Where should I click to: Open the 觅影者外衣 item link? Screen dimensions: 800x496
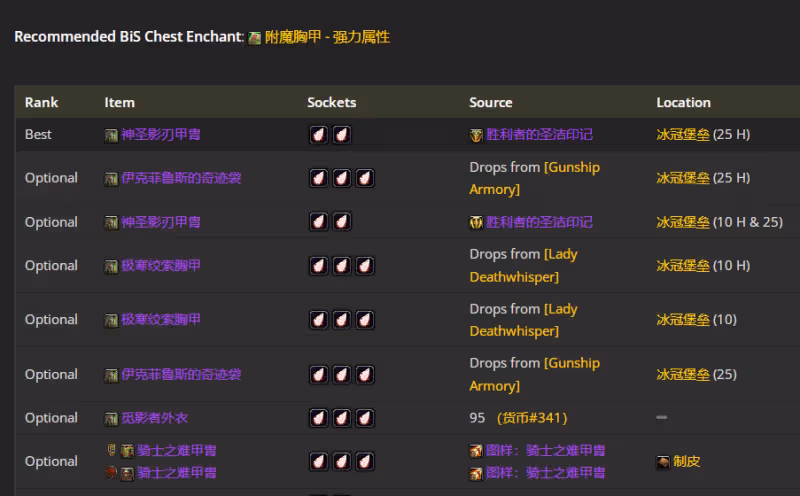coord(154,418)
